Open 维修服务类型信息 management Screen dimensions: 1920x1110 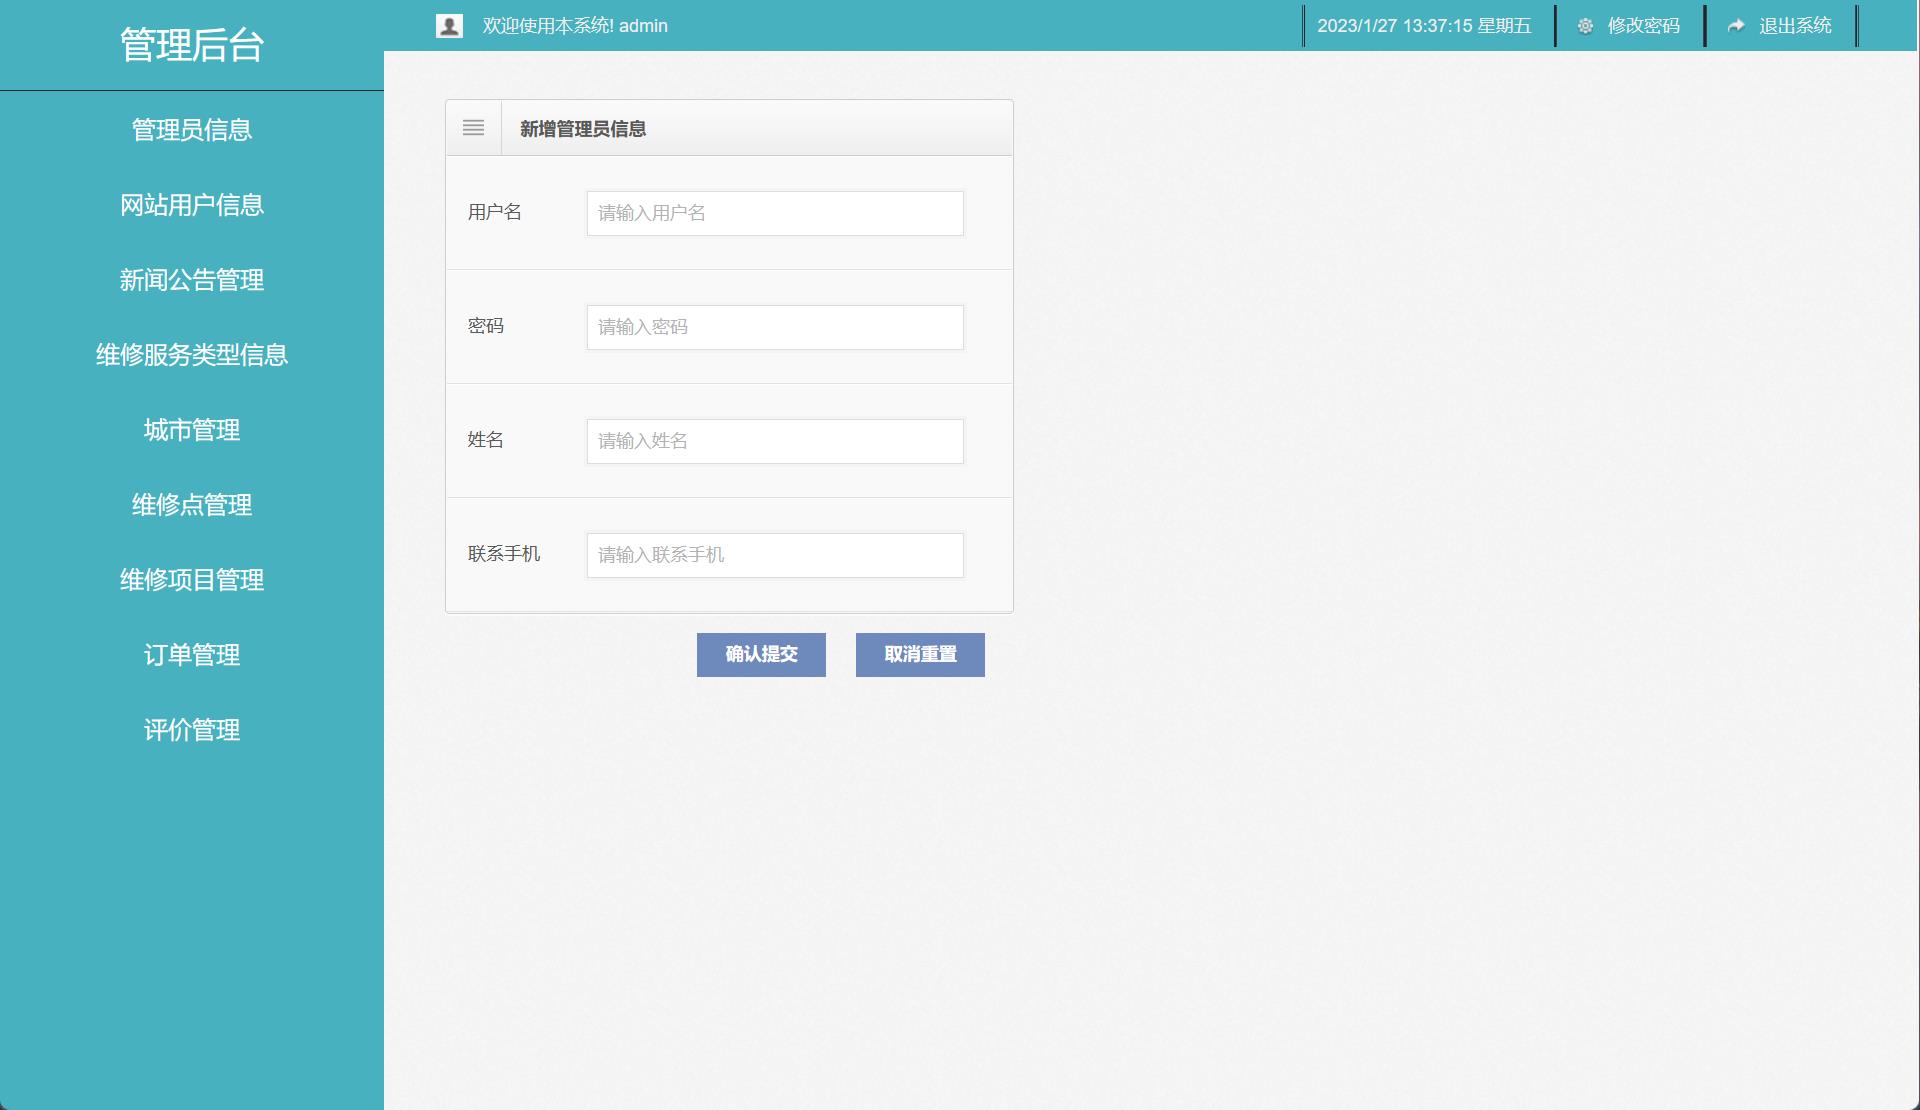tap(191, 356)
